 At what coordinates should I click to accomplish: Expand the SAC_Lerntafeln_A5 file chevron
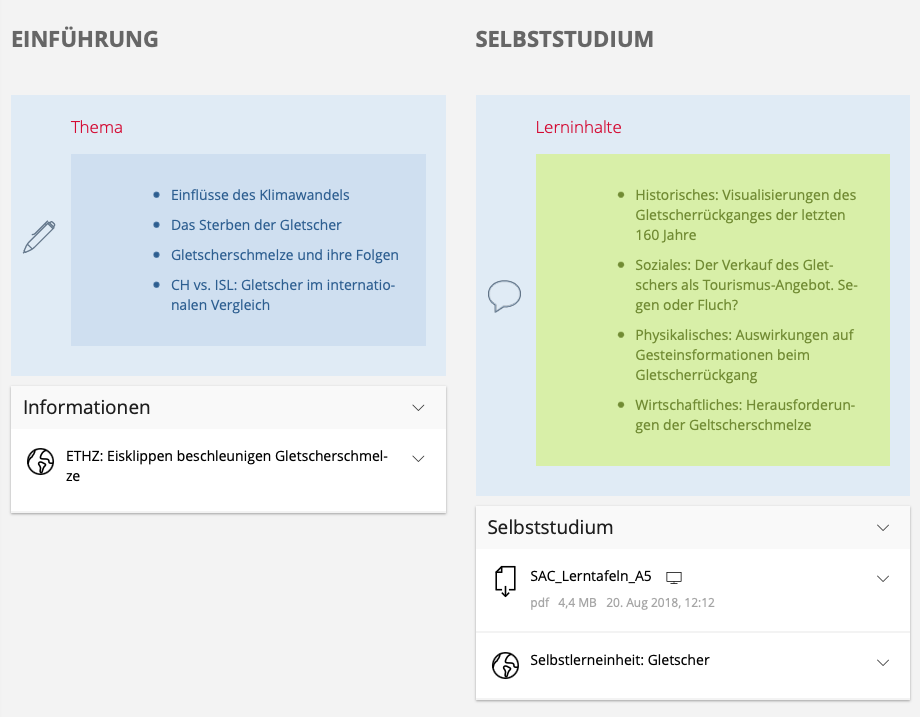coord(882,579)
